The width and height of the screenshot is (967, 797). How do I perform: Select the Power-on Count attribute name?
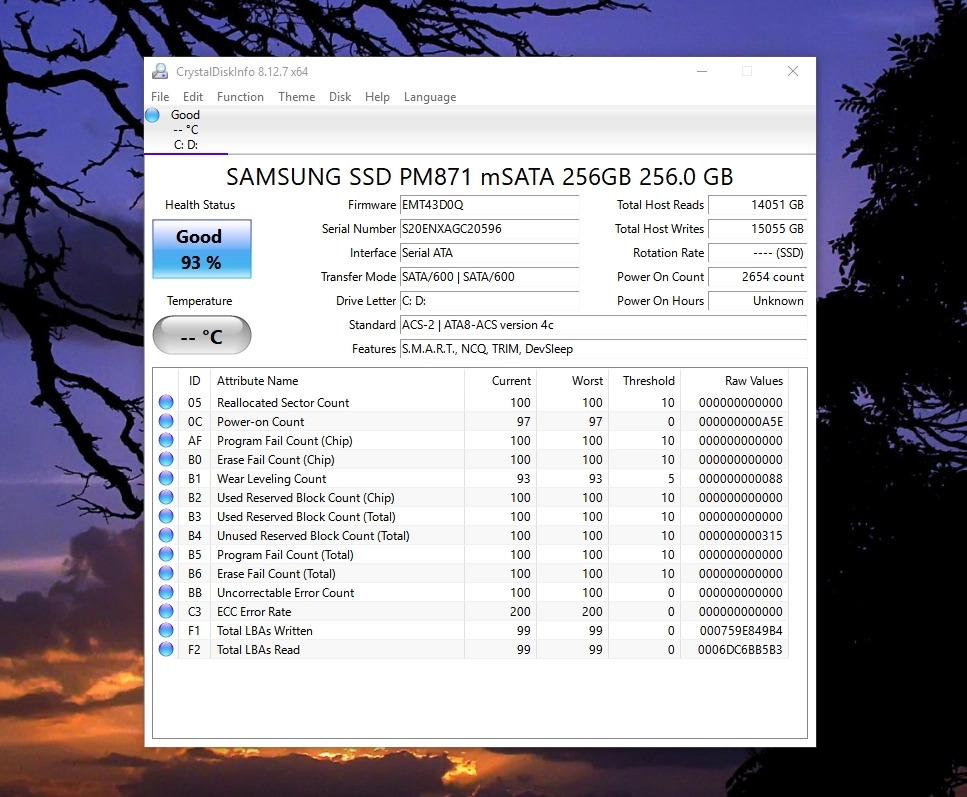coord(260,422)
